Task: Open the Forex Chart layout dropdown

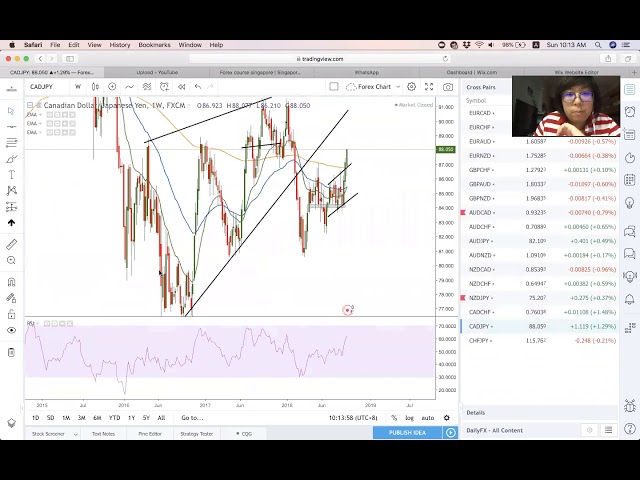Action: pyautogui.click(x=376, y=87)
